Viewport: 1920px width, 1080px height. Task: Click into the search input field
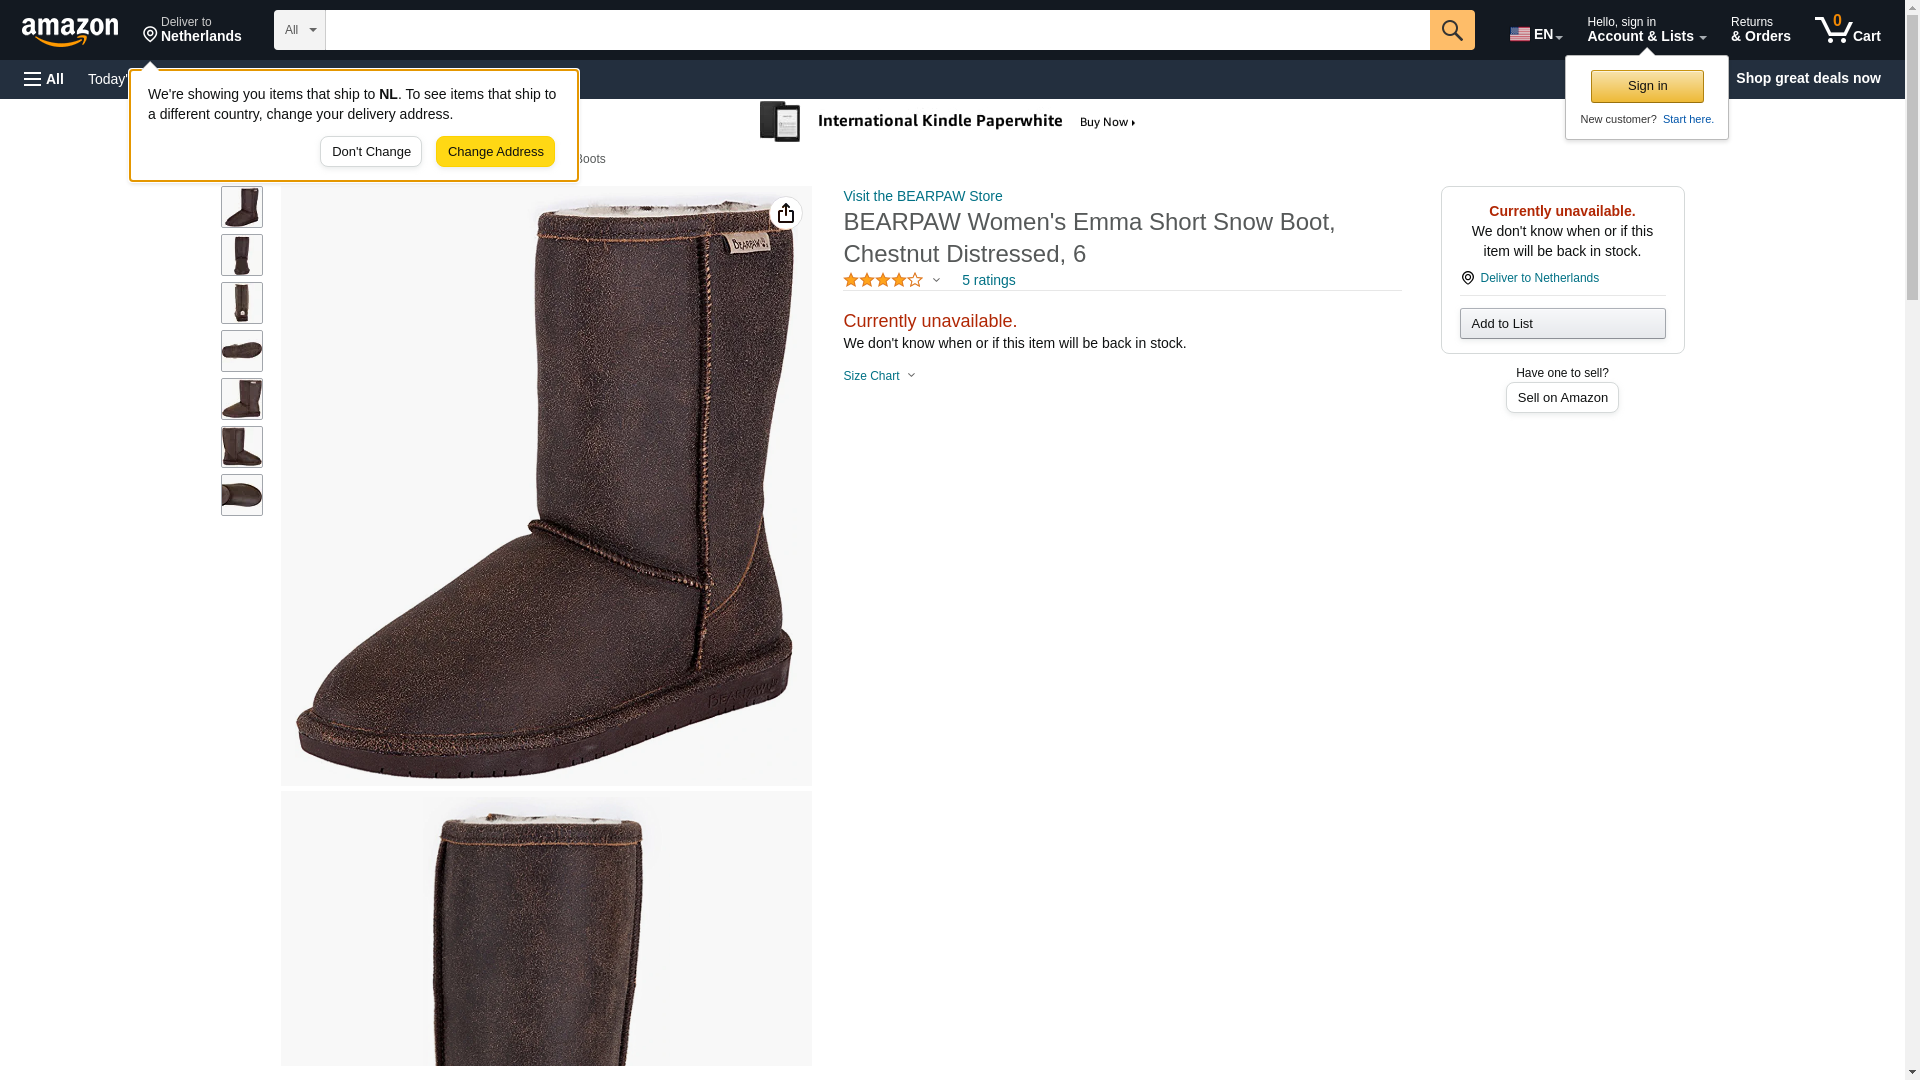point(876,30)
